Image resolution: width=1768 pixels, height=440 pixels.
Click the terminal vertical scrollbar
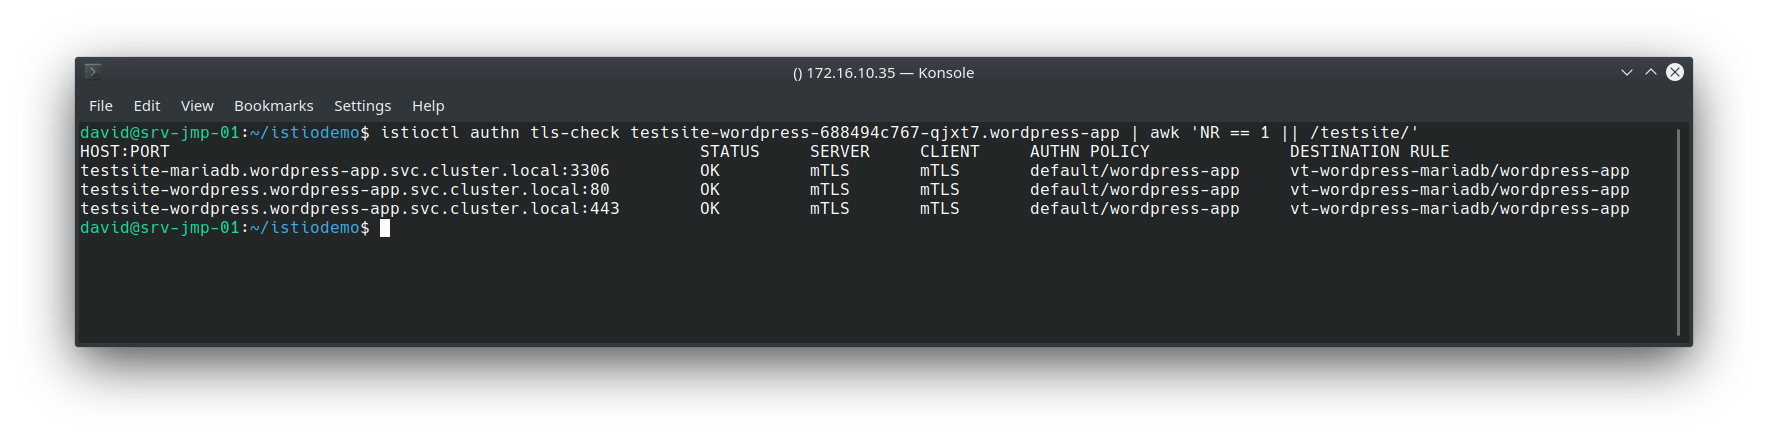point(1678,232)
